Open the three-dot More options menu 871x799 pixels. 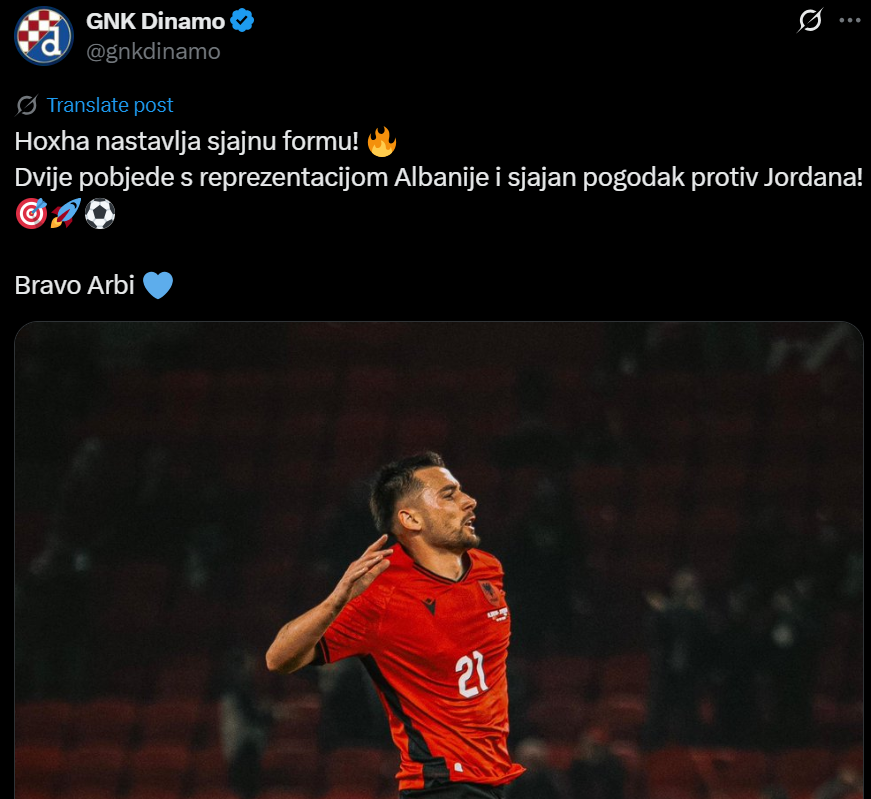pos(849,21)
